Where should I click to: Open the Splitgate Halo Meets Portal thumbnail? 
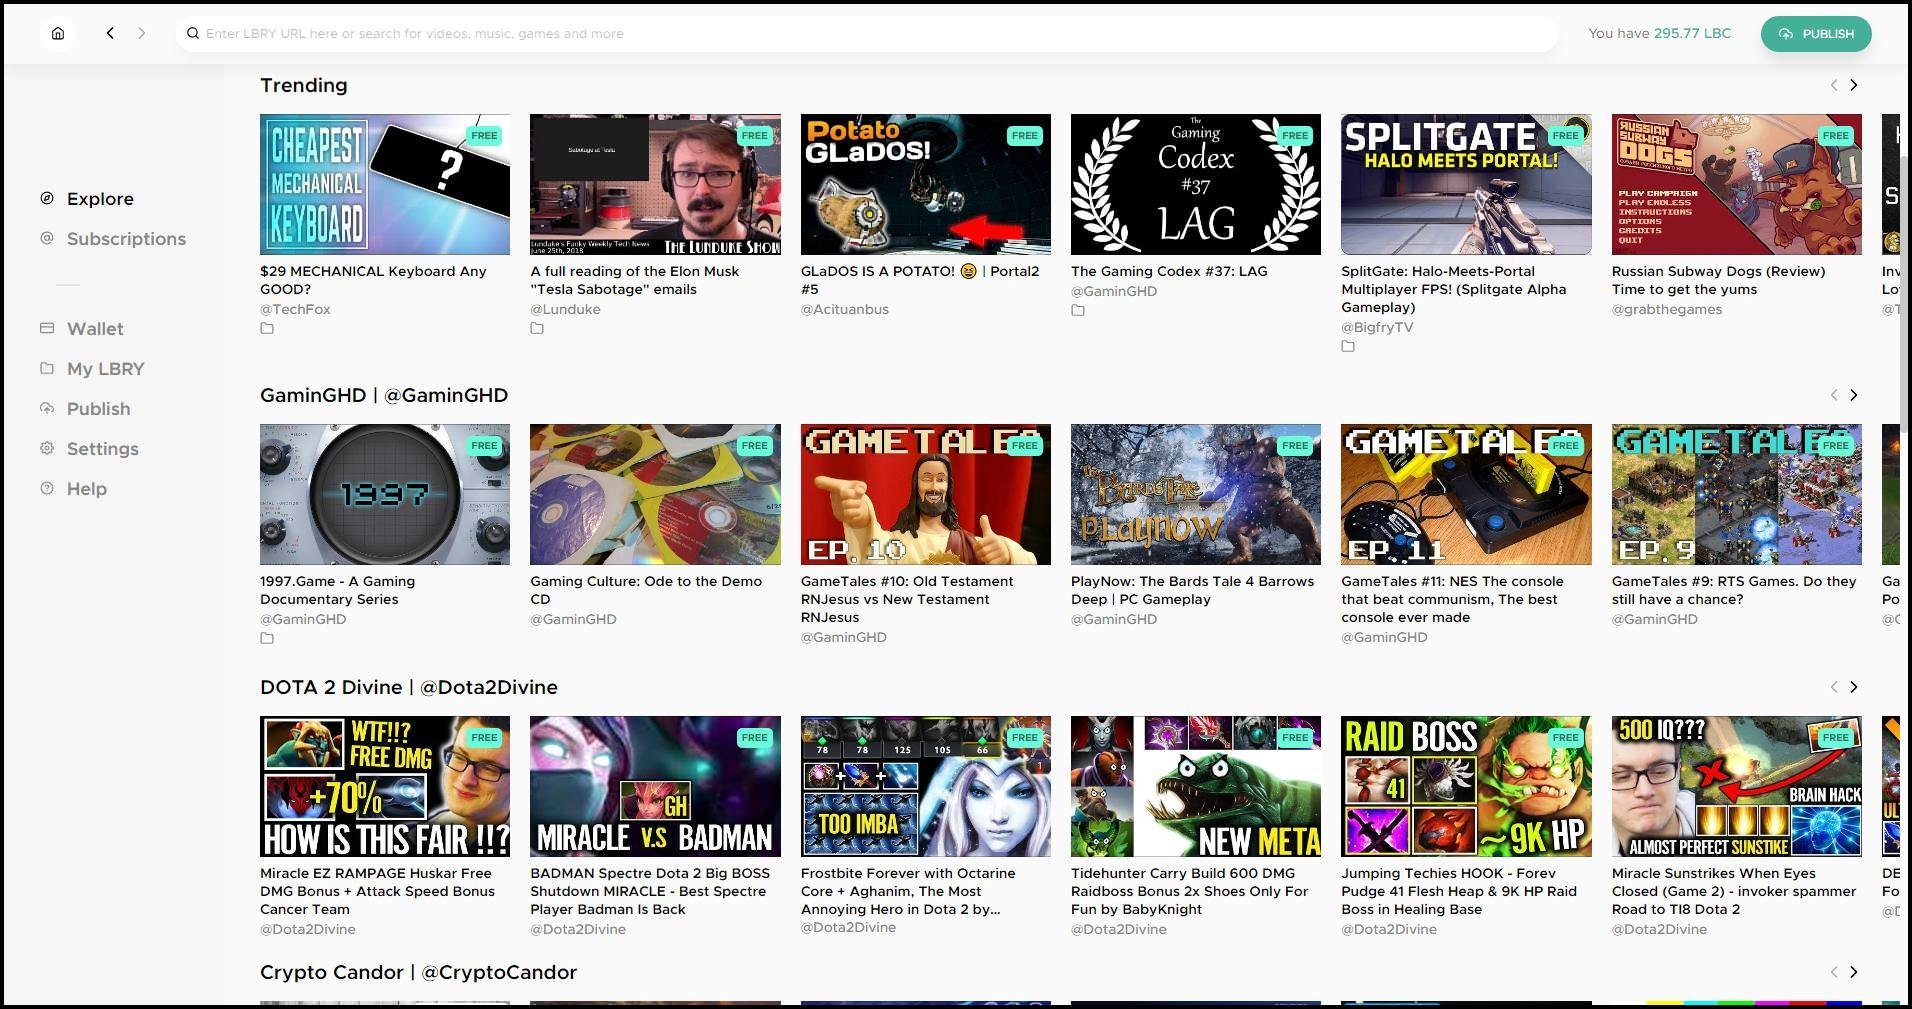click(x=1466, y=184)
